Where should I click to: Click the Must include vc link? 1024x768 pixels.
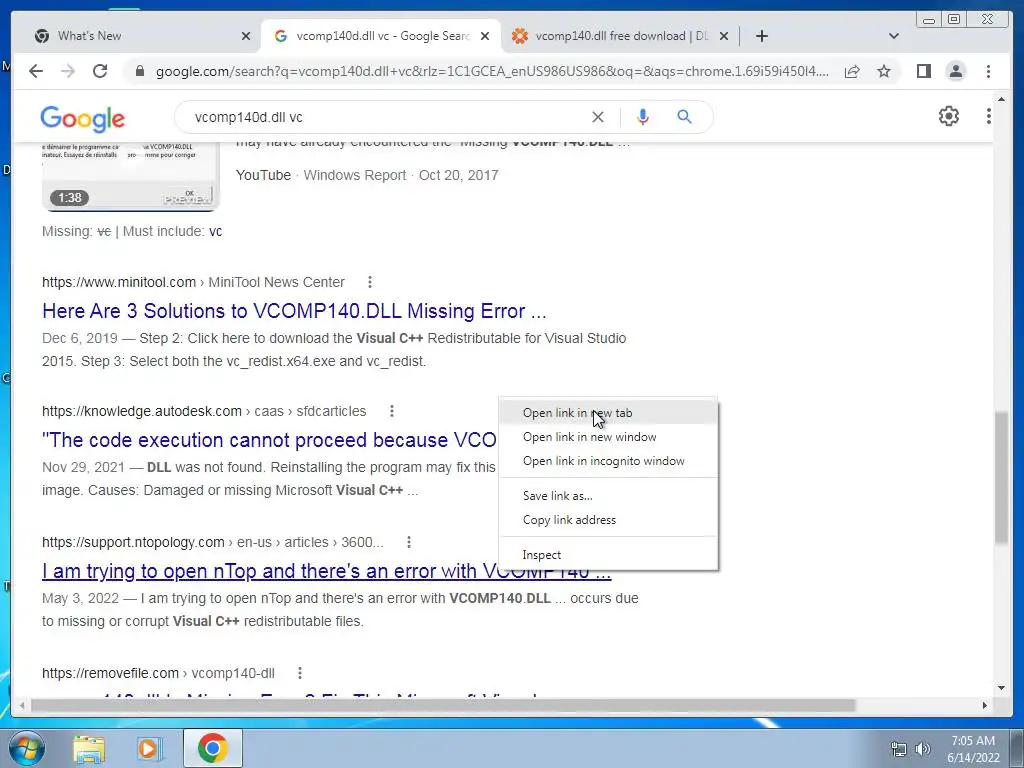pos(216,231)
